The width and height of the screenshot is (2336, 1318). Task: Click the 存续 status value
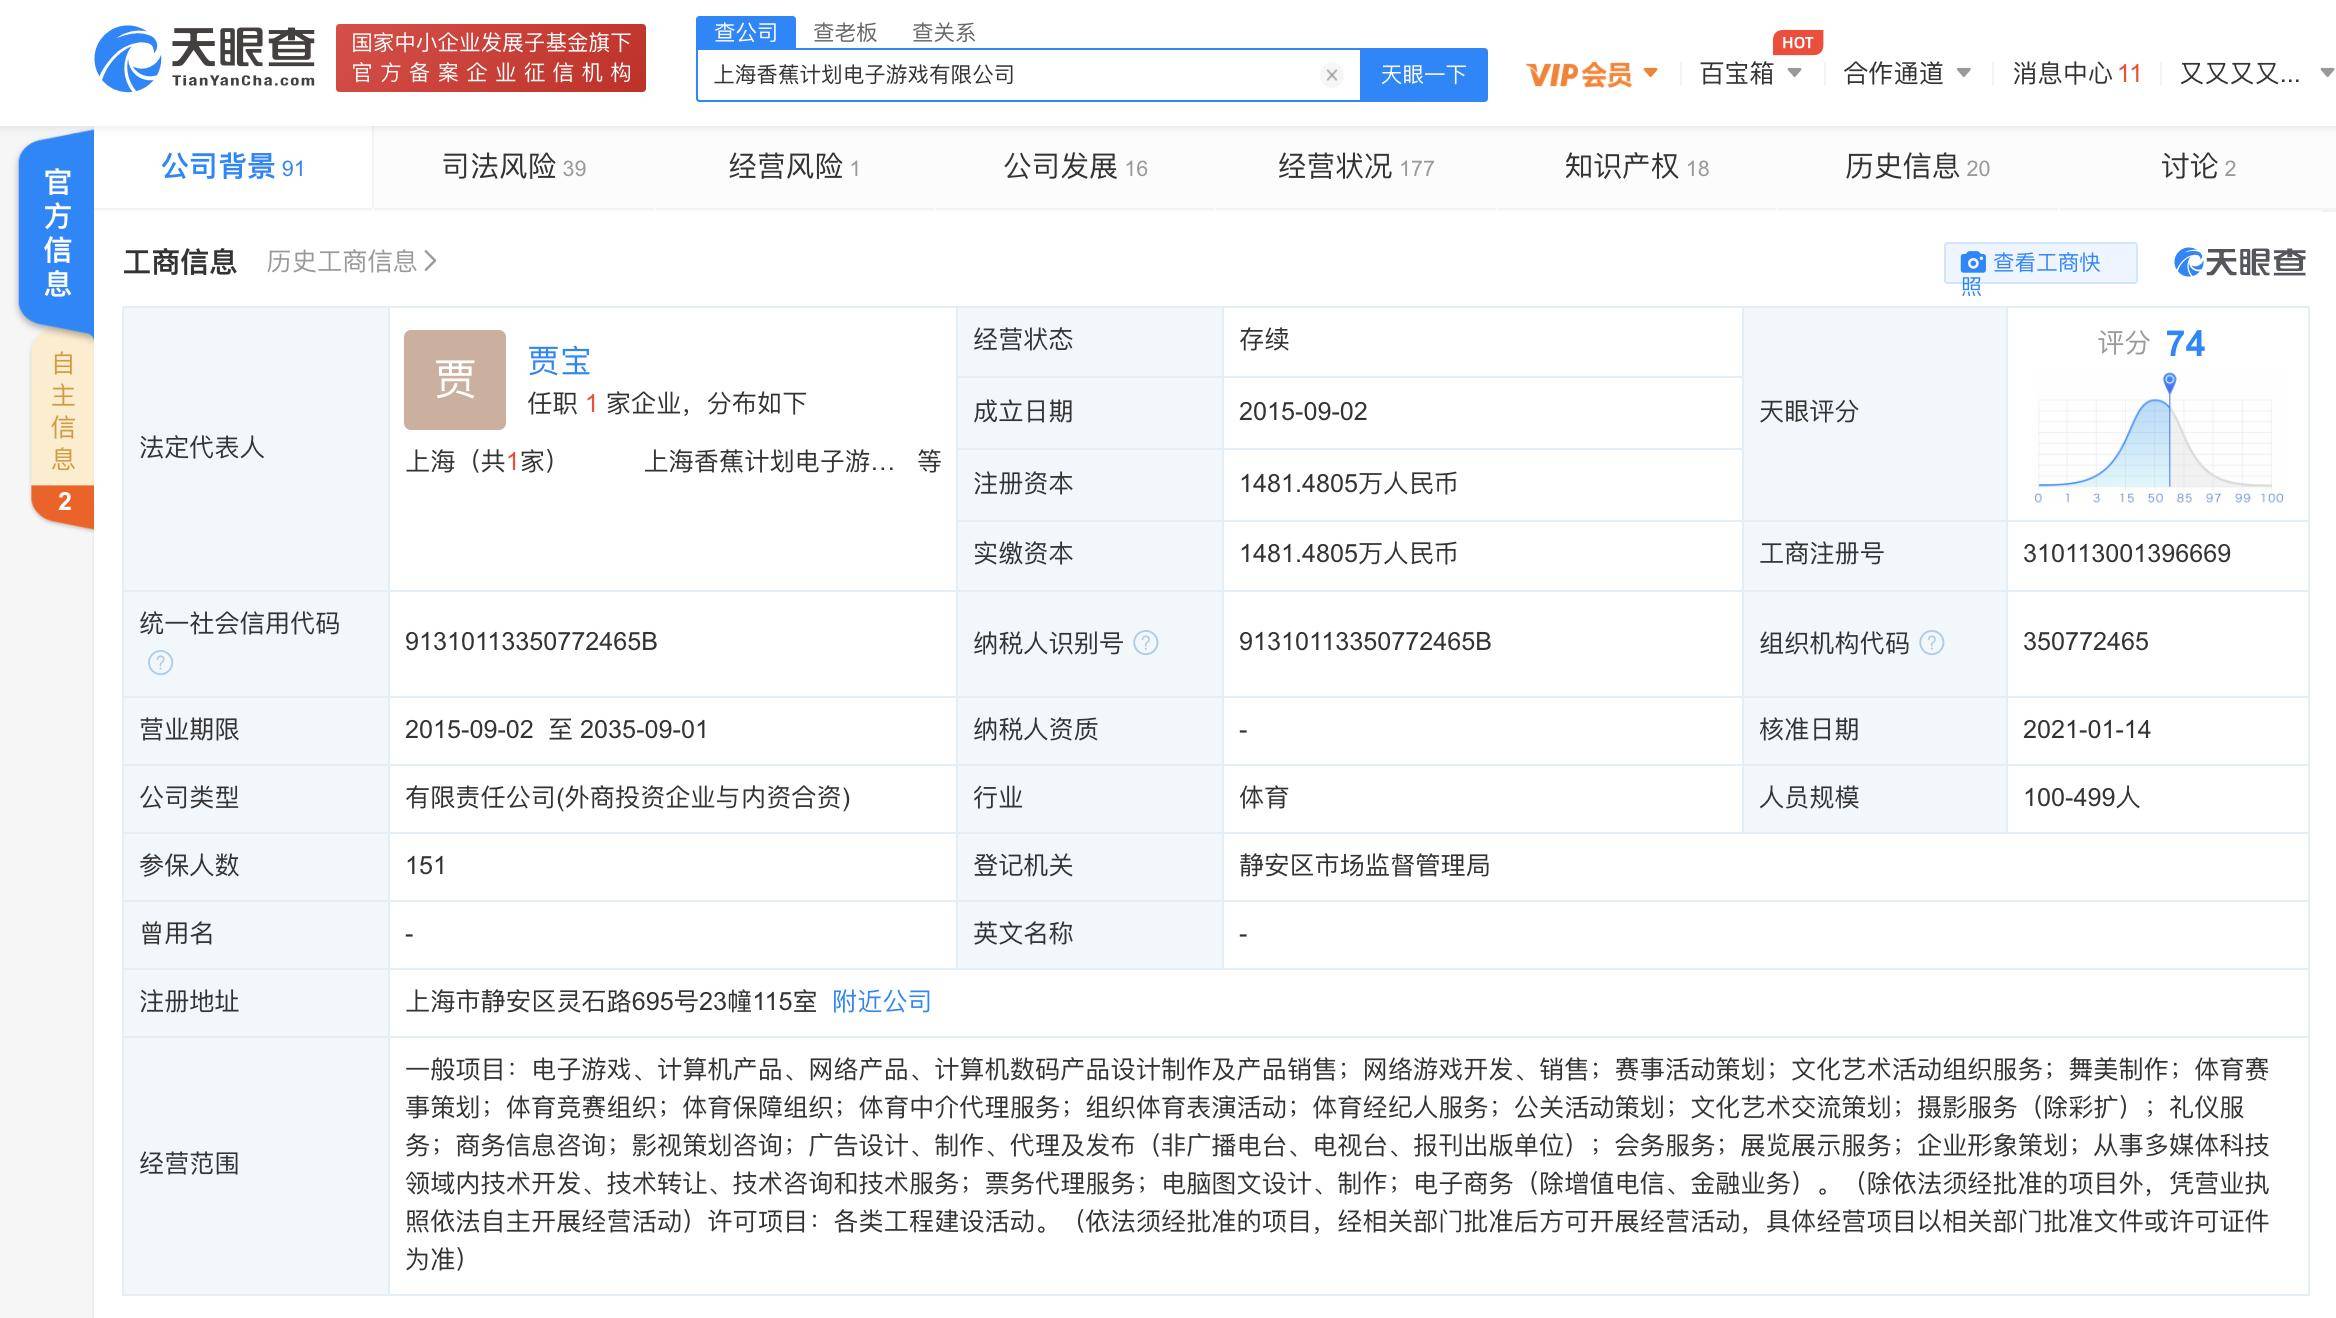click(1264, 340)
